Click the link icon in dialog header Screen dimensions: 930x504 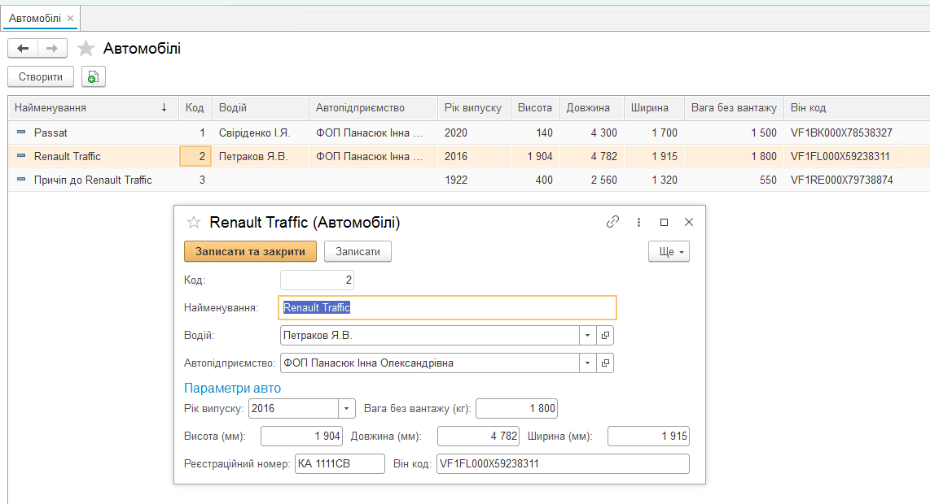click(613, 222)
